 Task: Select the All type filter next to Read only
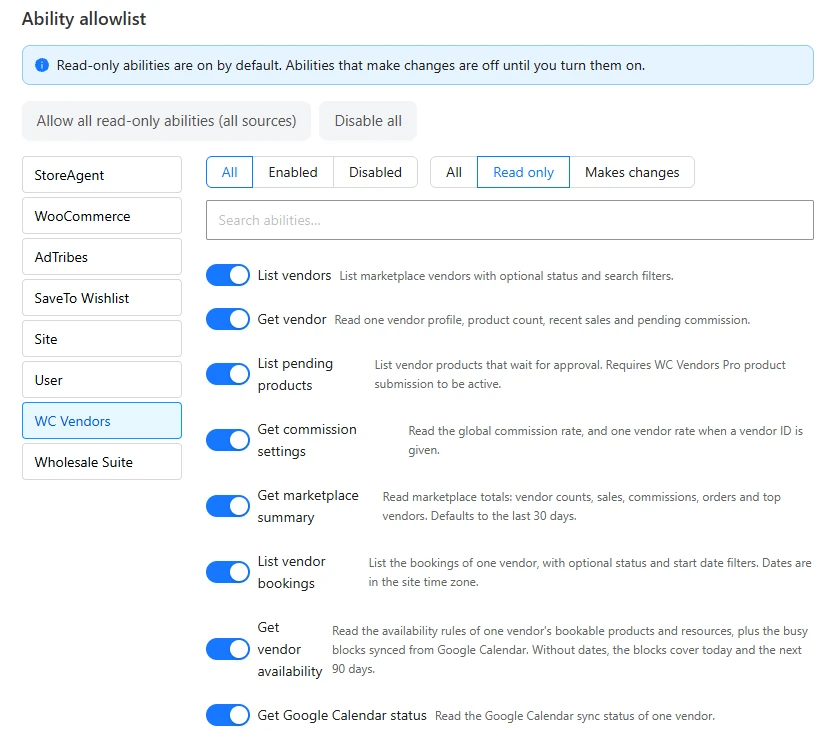tap(454, 172)
